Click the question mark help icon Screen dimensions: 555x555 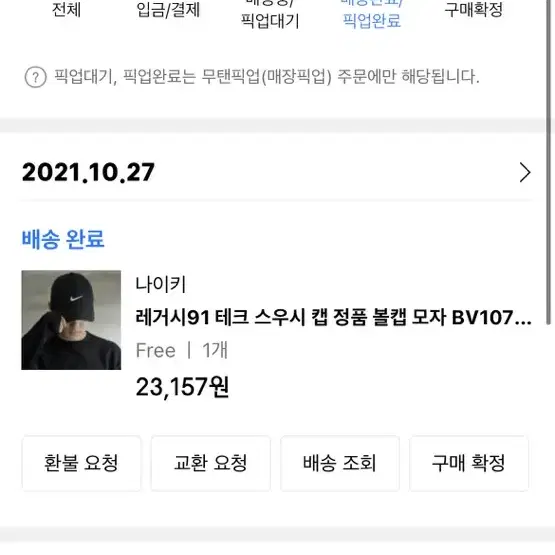(x=35, y=77)
